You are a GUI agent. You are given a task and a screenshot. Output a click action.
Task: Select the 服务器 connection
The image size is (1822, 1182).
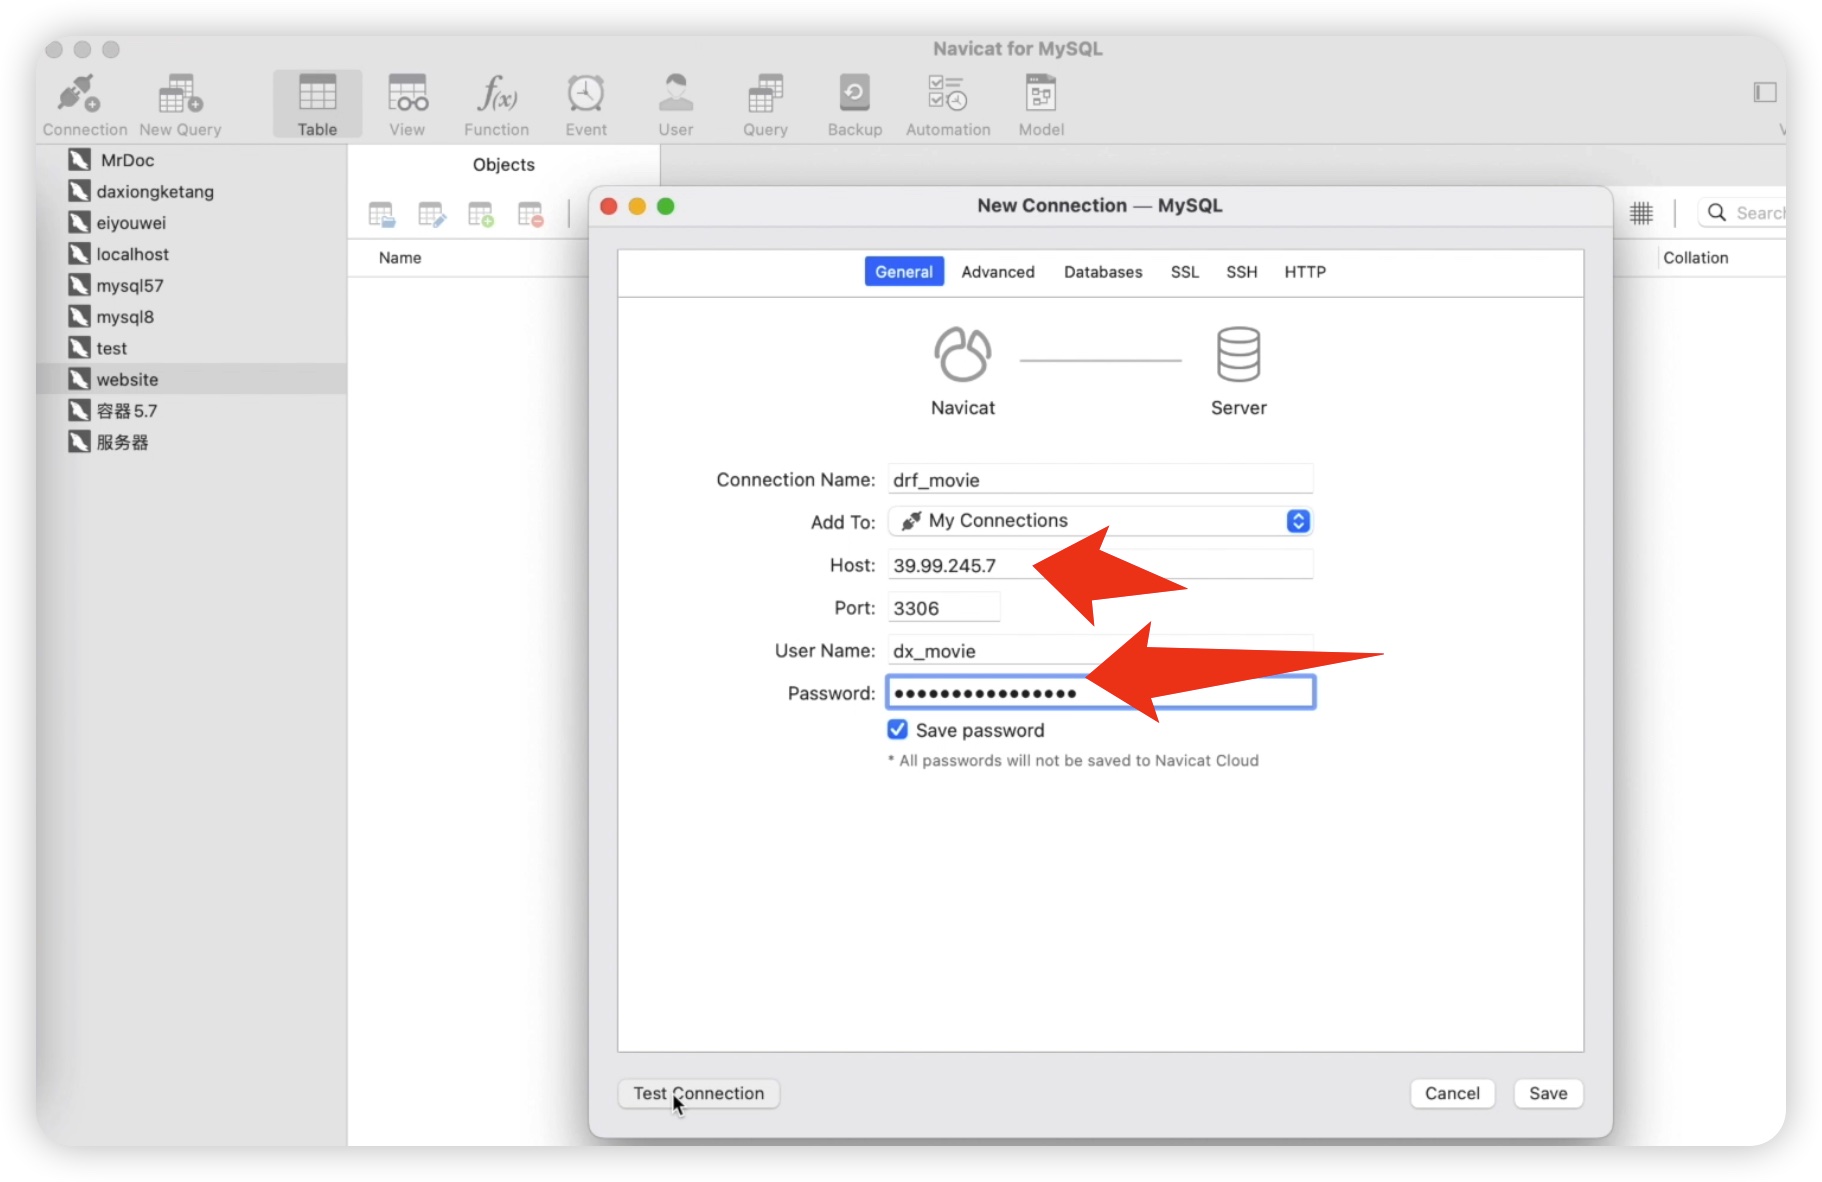(191, 442)
